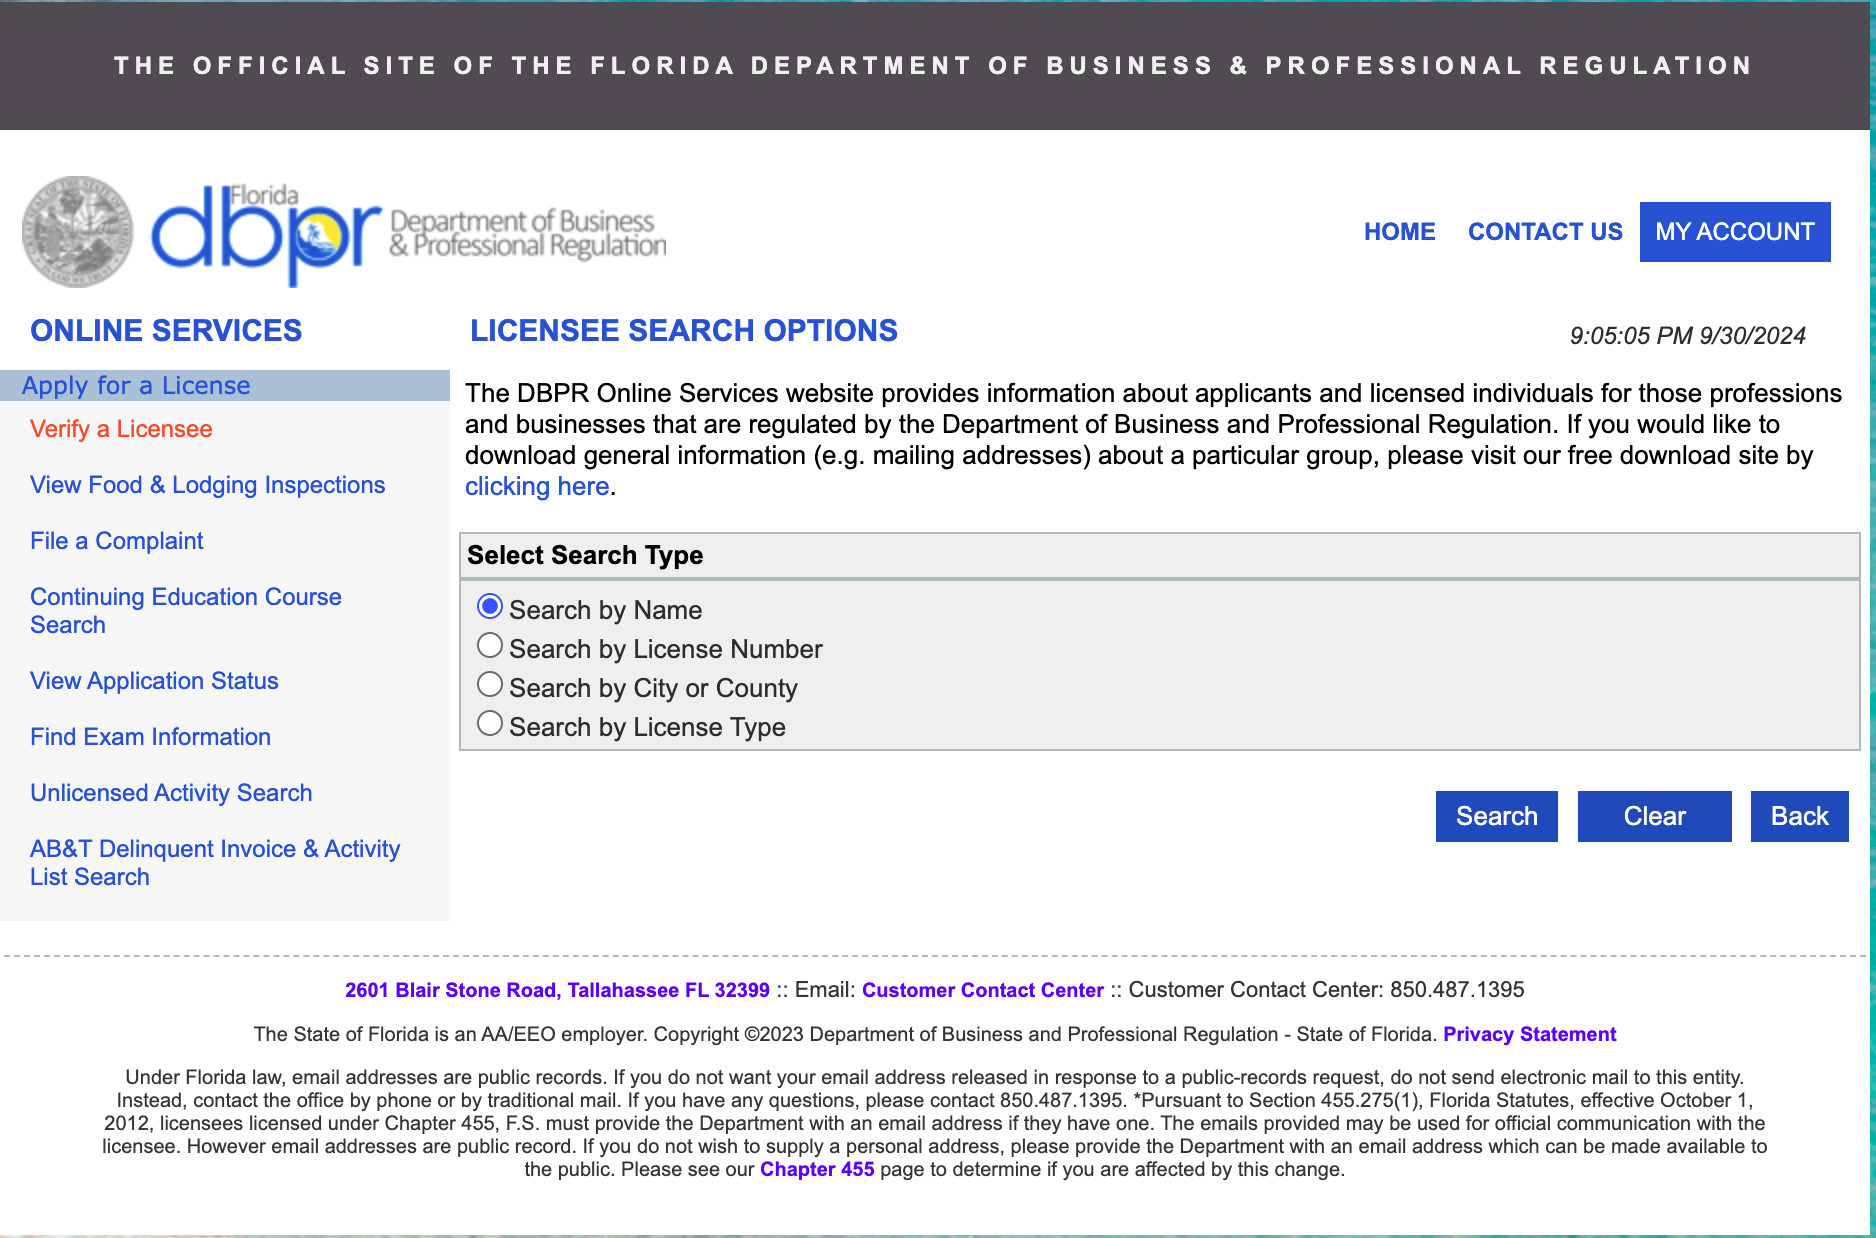Screen dimensions: 1876x1238
Task: Open the Privacy Statement footer link
Action: pos(1529,1034)
